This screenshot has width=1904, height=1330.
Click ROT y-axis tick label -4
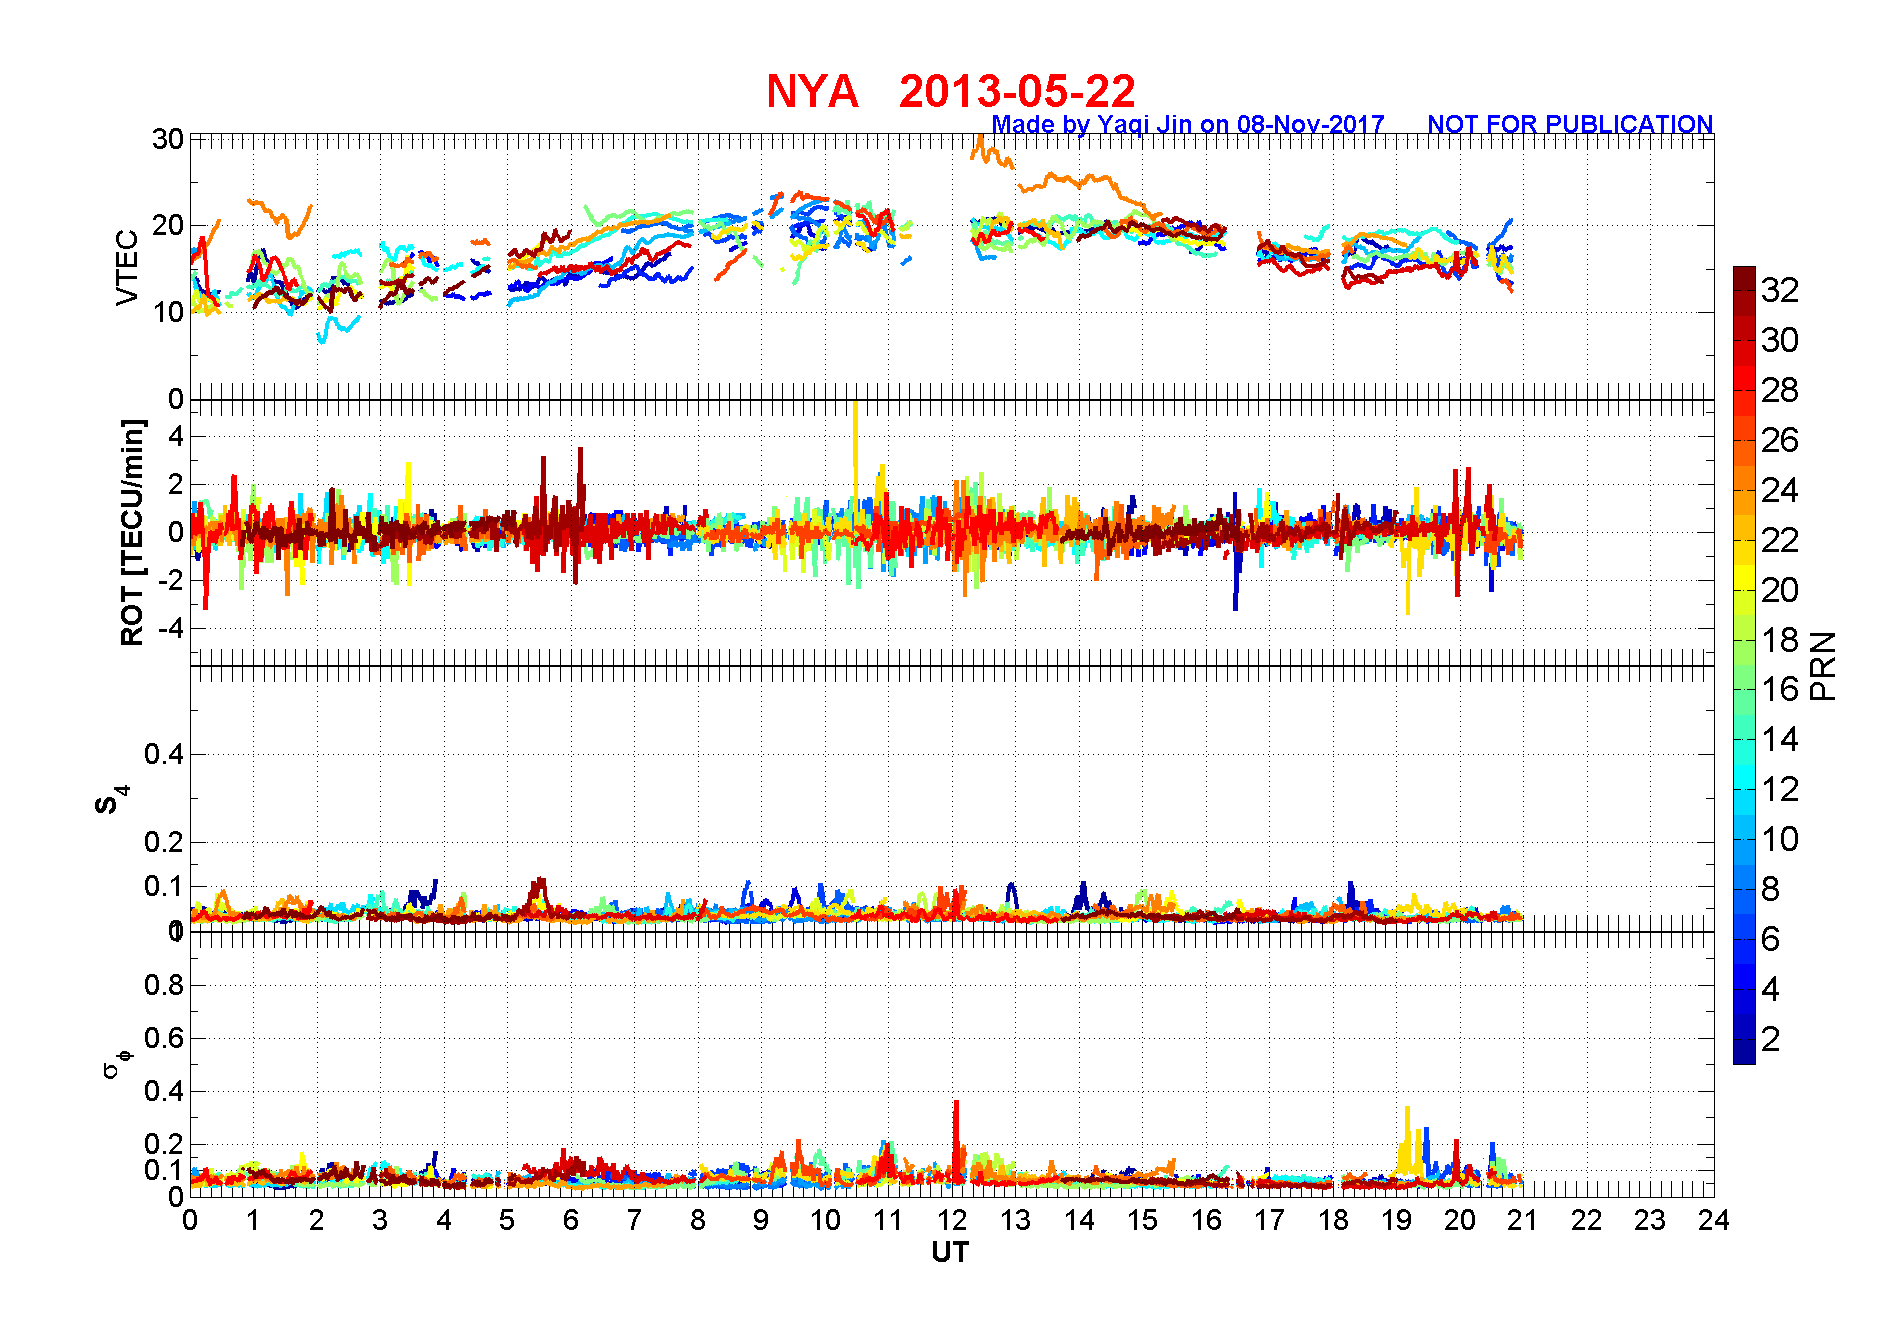pos(170,629)
